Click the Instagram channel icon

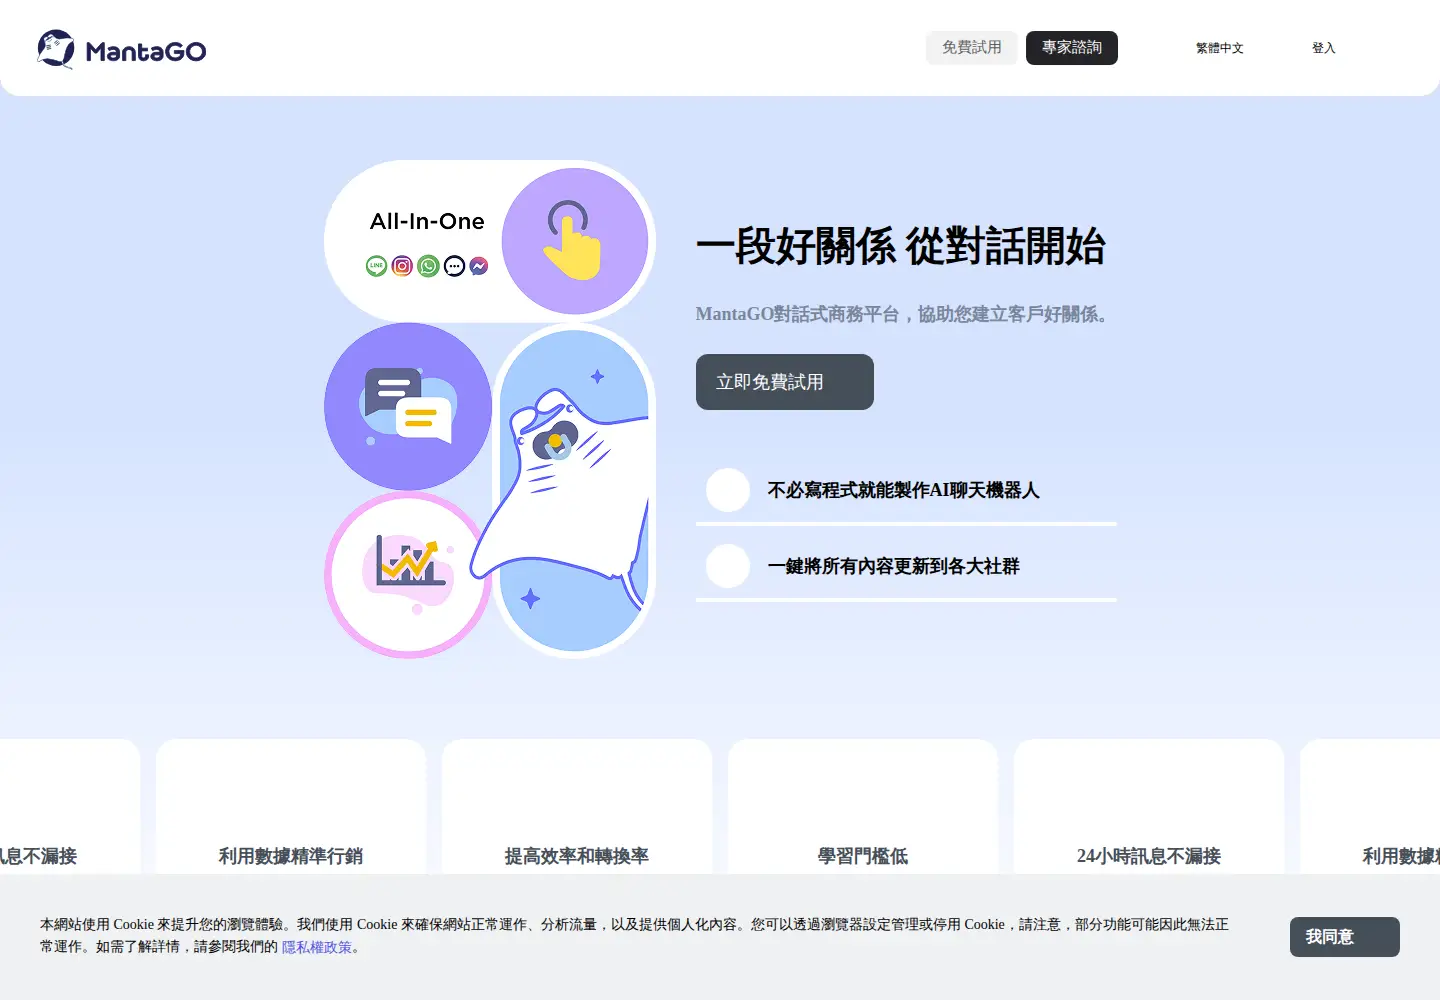(402, 266)
